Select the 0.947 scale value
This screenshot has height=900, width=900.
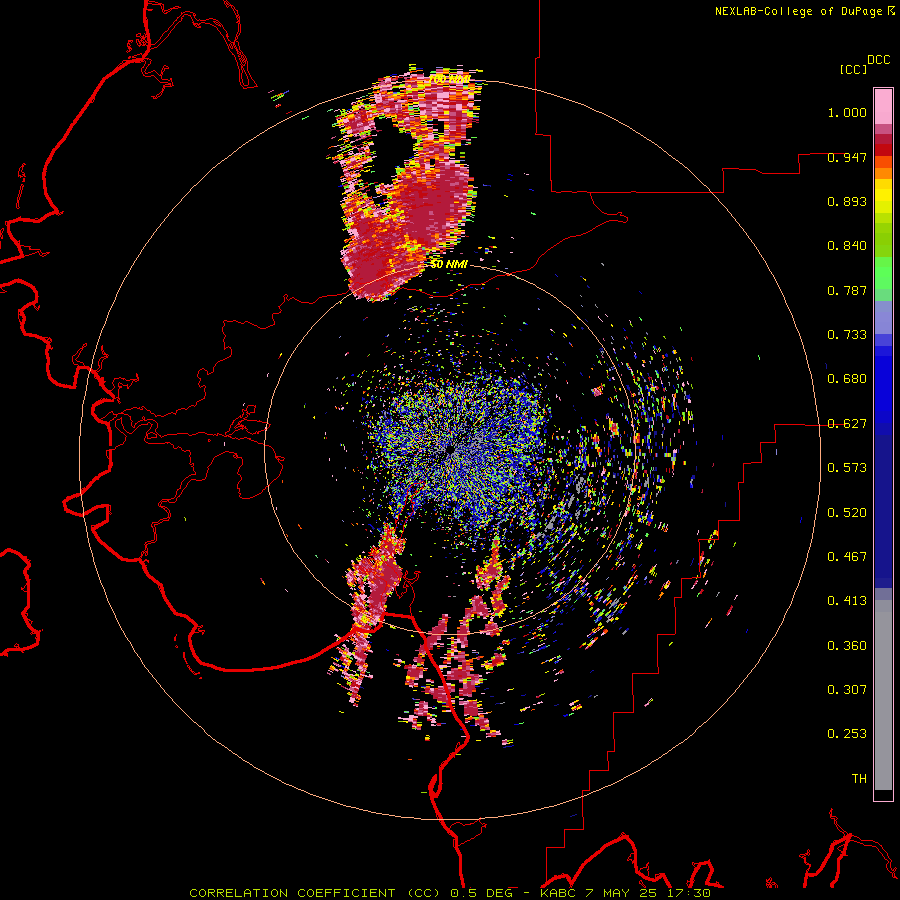click(x=847, y=157)
